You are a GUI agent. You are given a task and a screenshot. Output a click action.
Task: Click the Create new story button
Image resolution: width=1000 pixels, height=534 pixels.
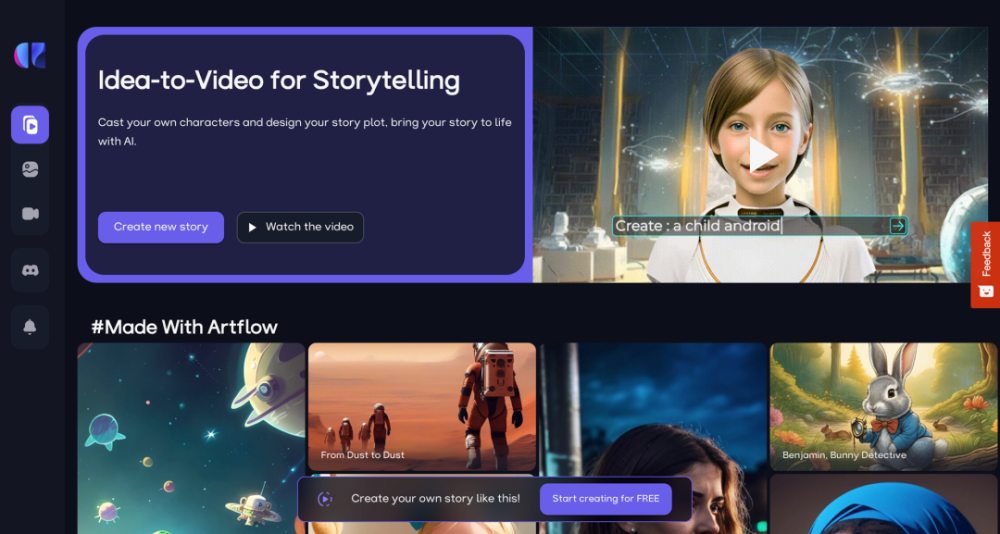(161, 227)
